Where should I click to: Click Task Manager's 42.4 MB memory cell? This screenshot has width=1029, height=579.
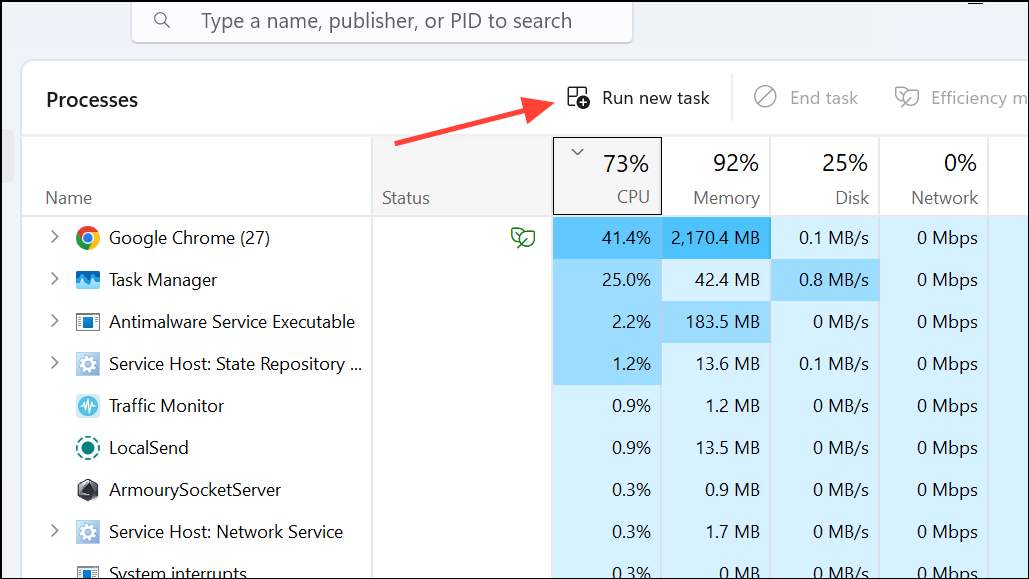point(716,280)
